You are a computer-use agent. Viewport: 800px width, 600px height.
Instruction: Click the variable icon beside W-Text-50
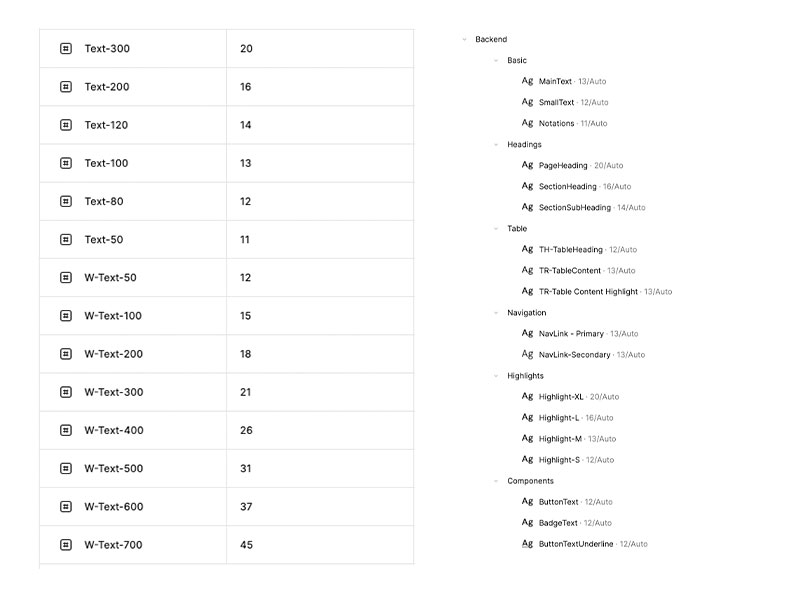click(x=66, y=278)
